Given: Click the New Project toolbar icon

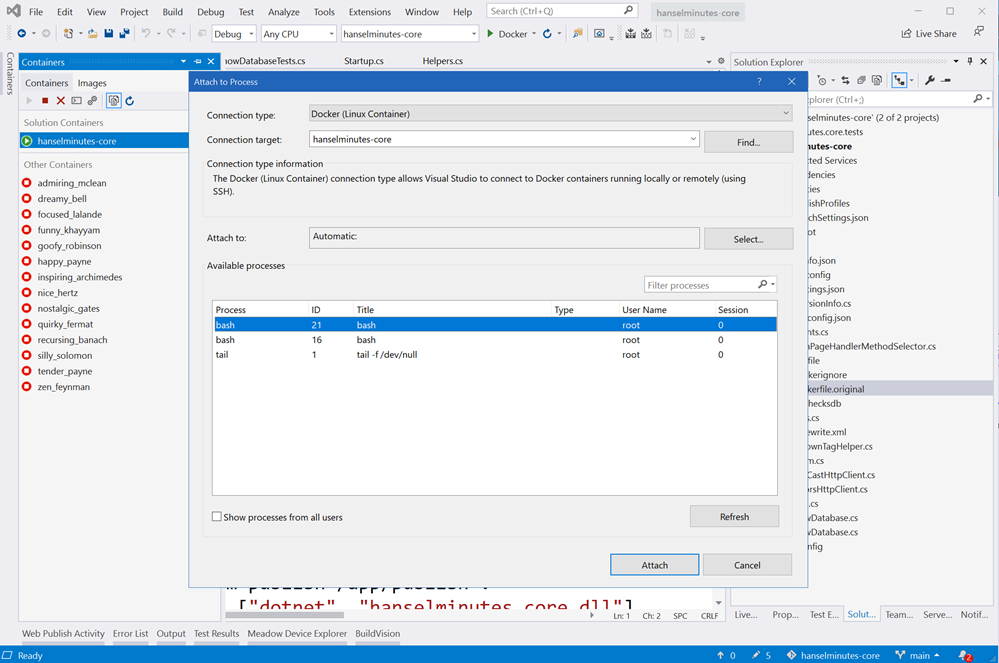Looking at the screenshot, I should (68, 34).
